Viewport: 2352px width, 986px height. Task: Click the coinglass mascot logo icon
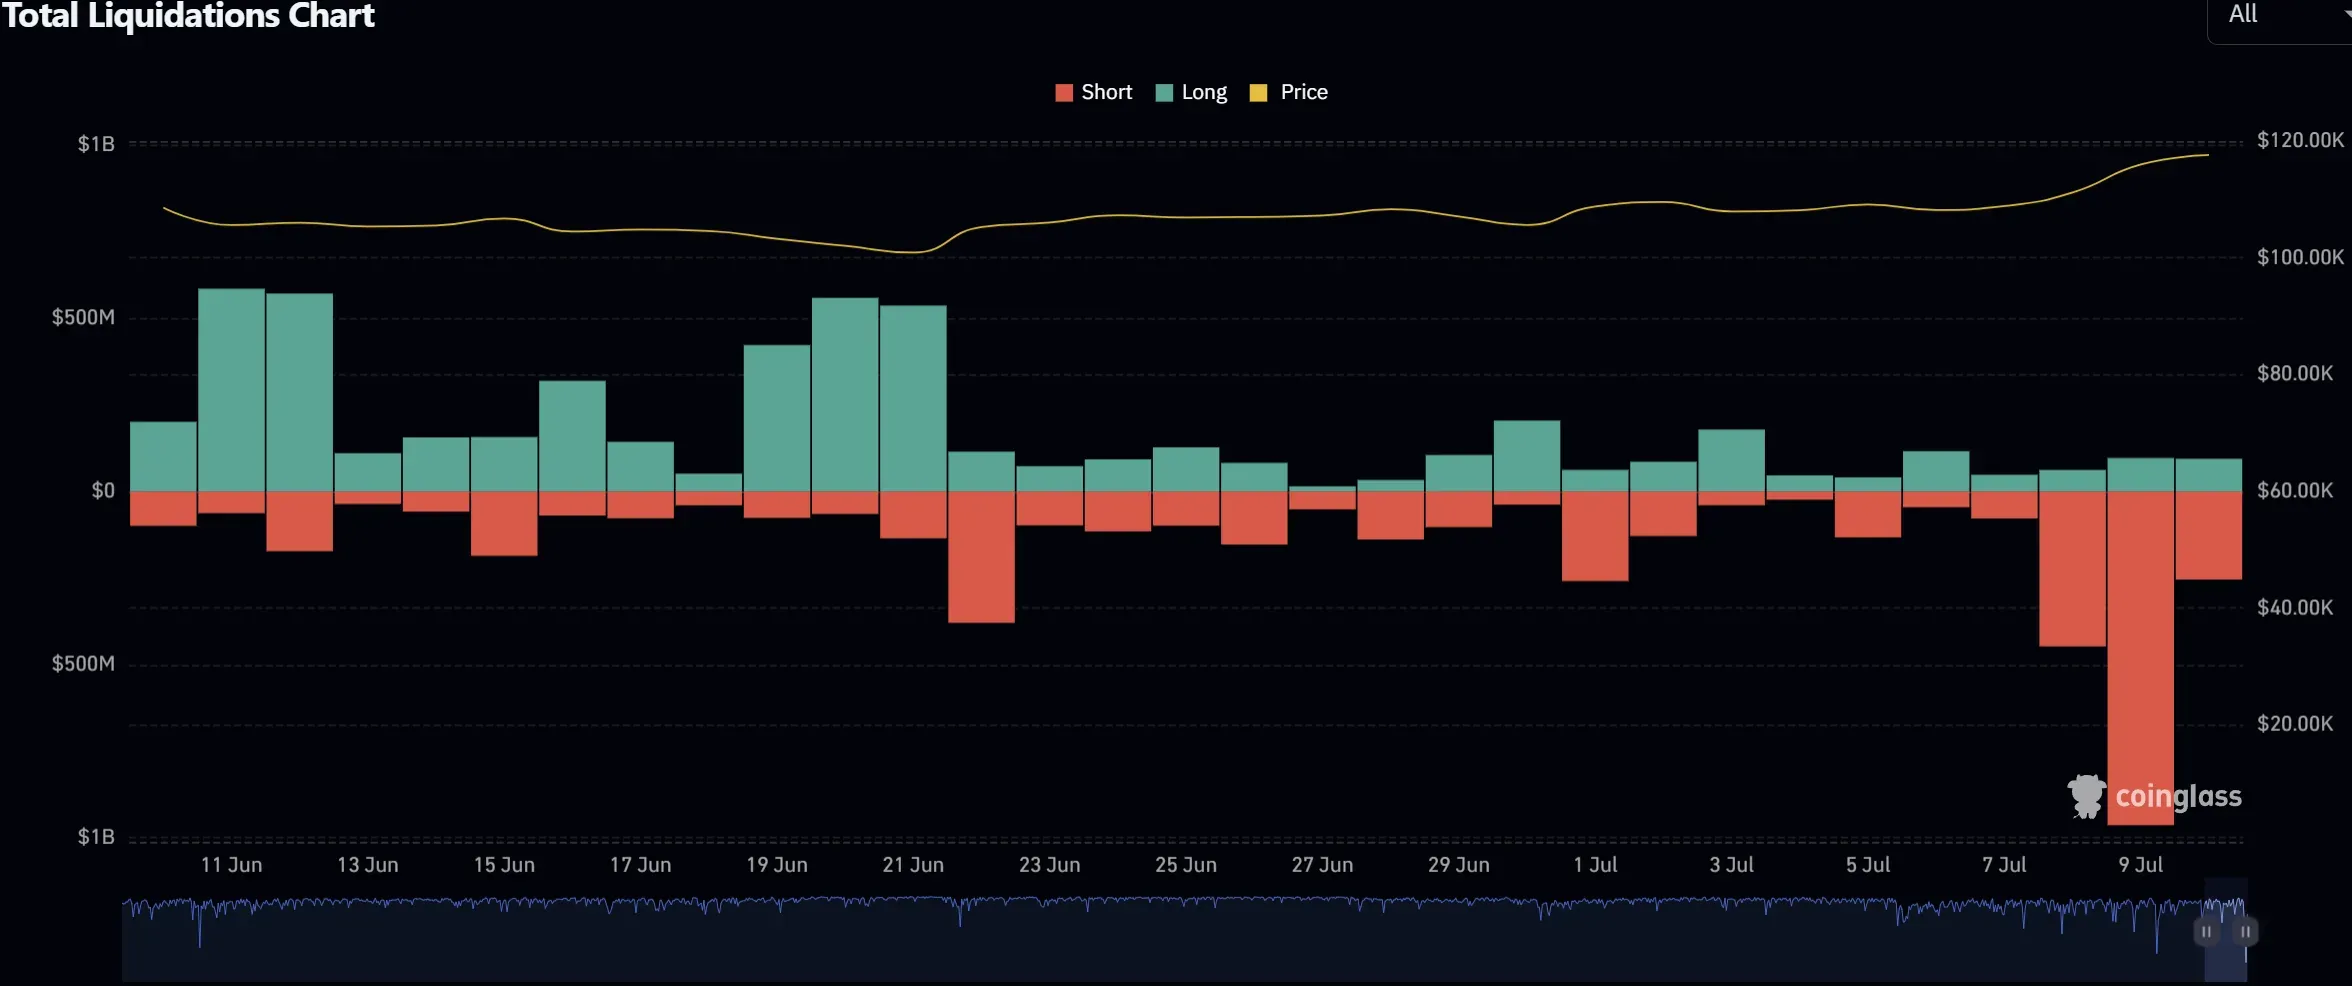(x=2086, y=796)
